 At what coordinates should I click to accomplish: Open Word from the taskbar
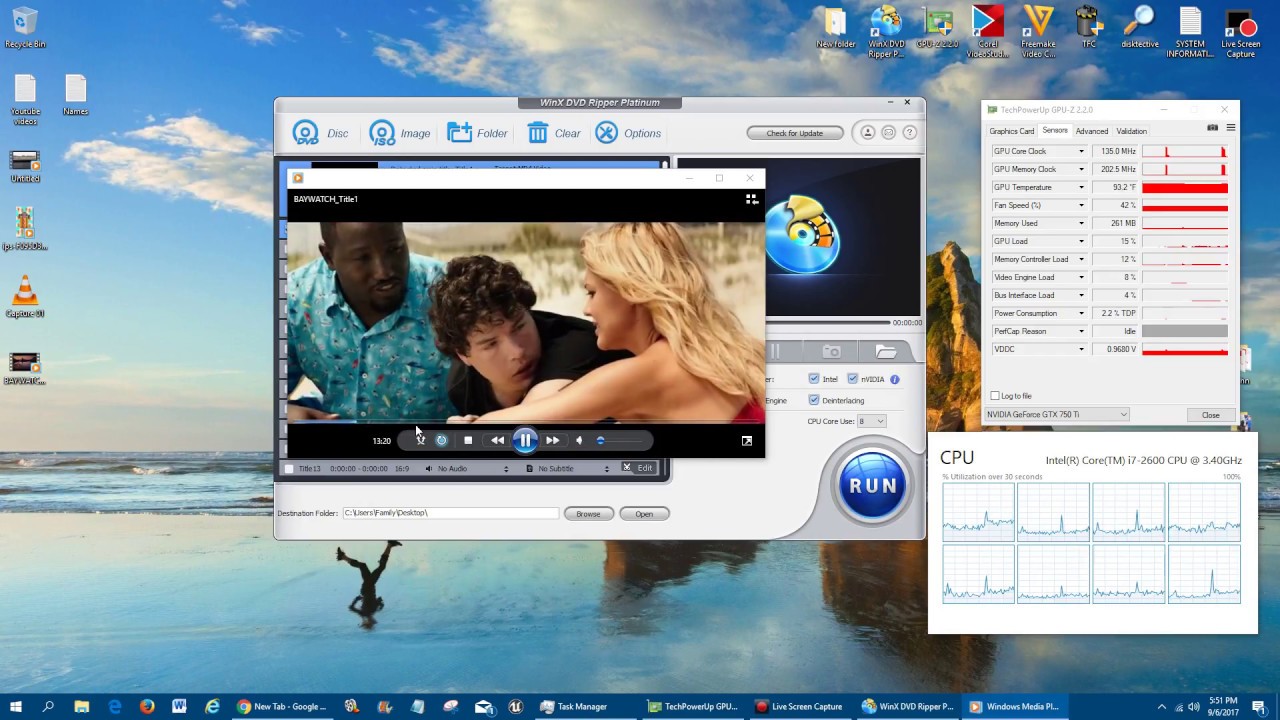179,707
